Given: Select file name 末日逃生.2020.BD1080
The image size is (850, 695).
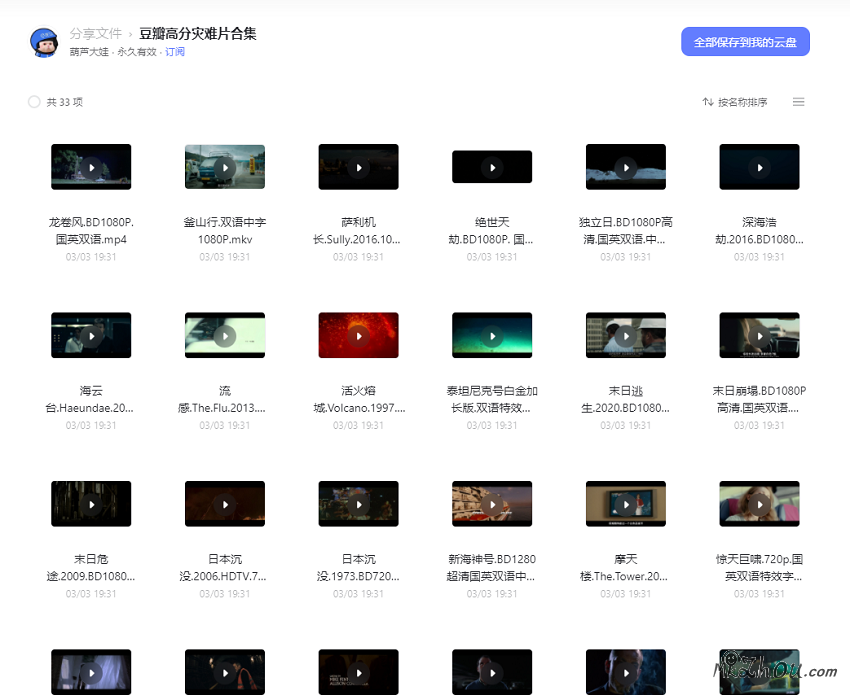Looking at the screenshot, I should pyautogui.click(x=626, y=399).
